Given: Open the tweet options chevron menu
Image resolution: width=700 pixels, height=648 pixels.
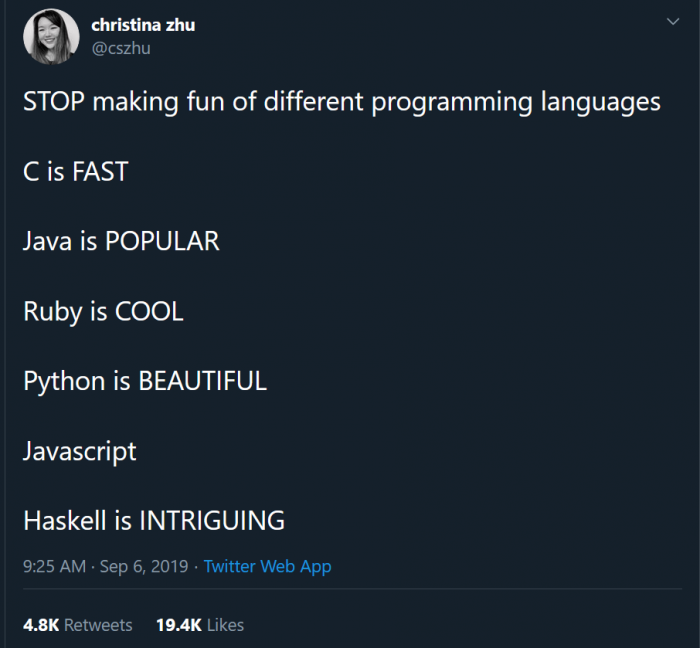Looking at the screenshot, I should point(672,21).
